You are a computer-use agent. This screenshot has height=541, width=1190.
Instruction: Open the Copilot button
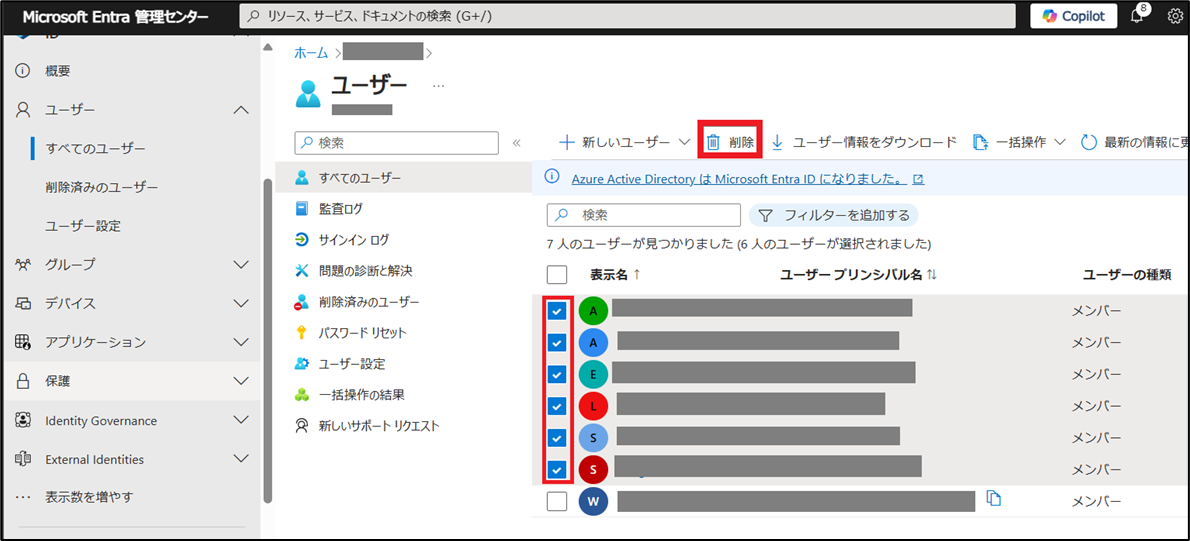(x=1073, y=15)
